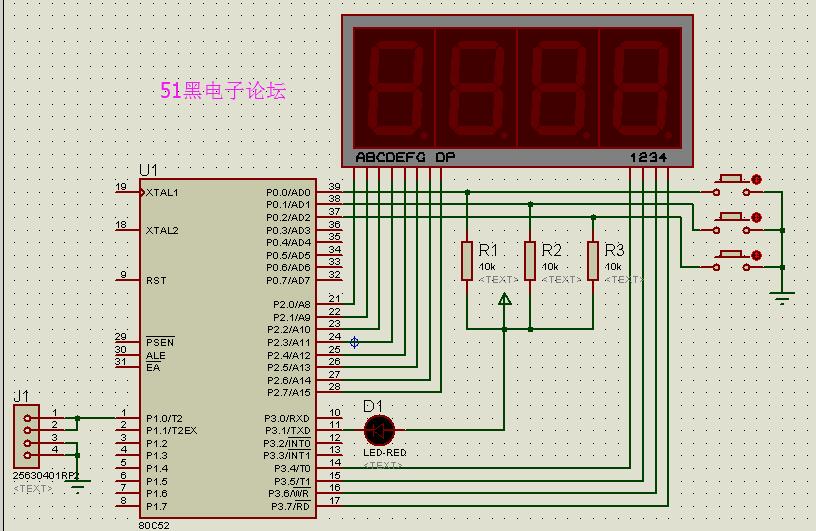
Task: Click the second digit of the display
Action: (476, 88)
